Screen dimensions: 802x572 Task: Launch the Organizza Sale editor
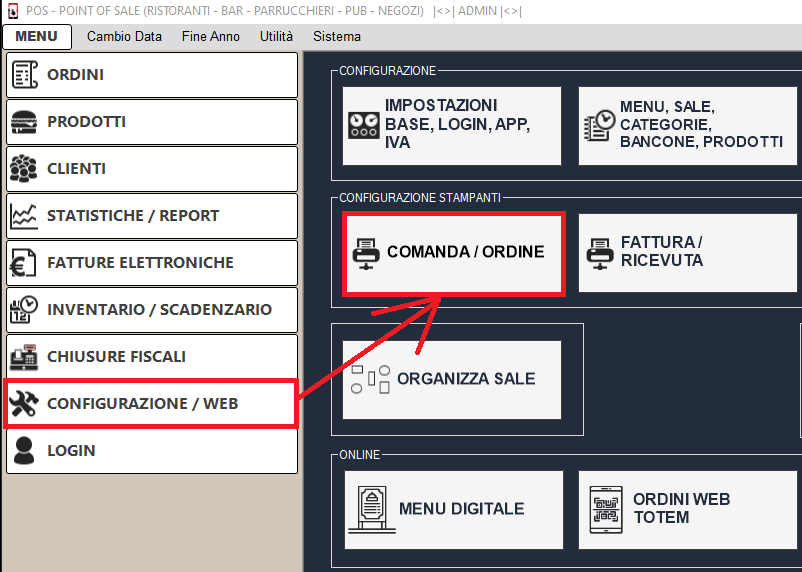point(452,379)
